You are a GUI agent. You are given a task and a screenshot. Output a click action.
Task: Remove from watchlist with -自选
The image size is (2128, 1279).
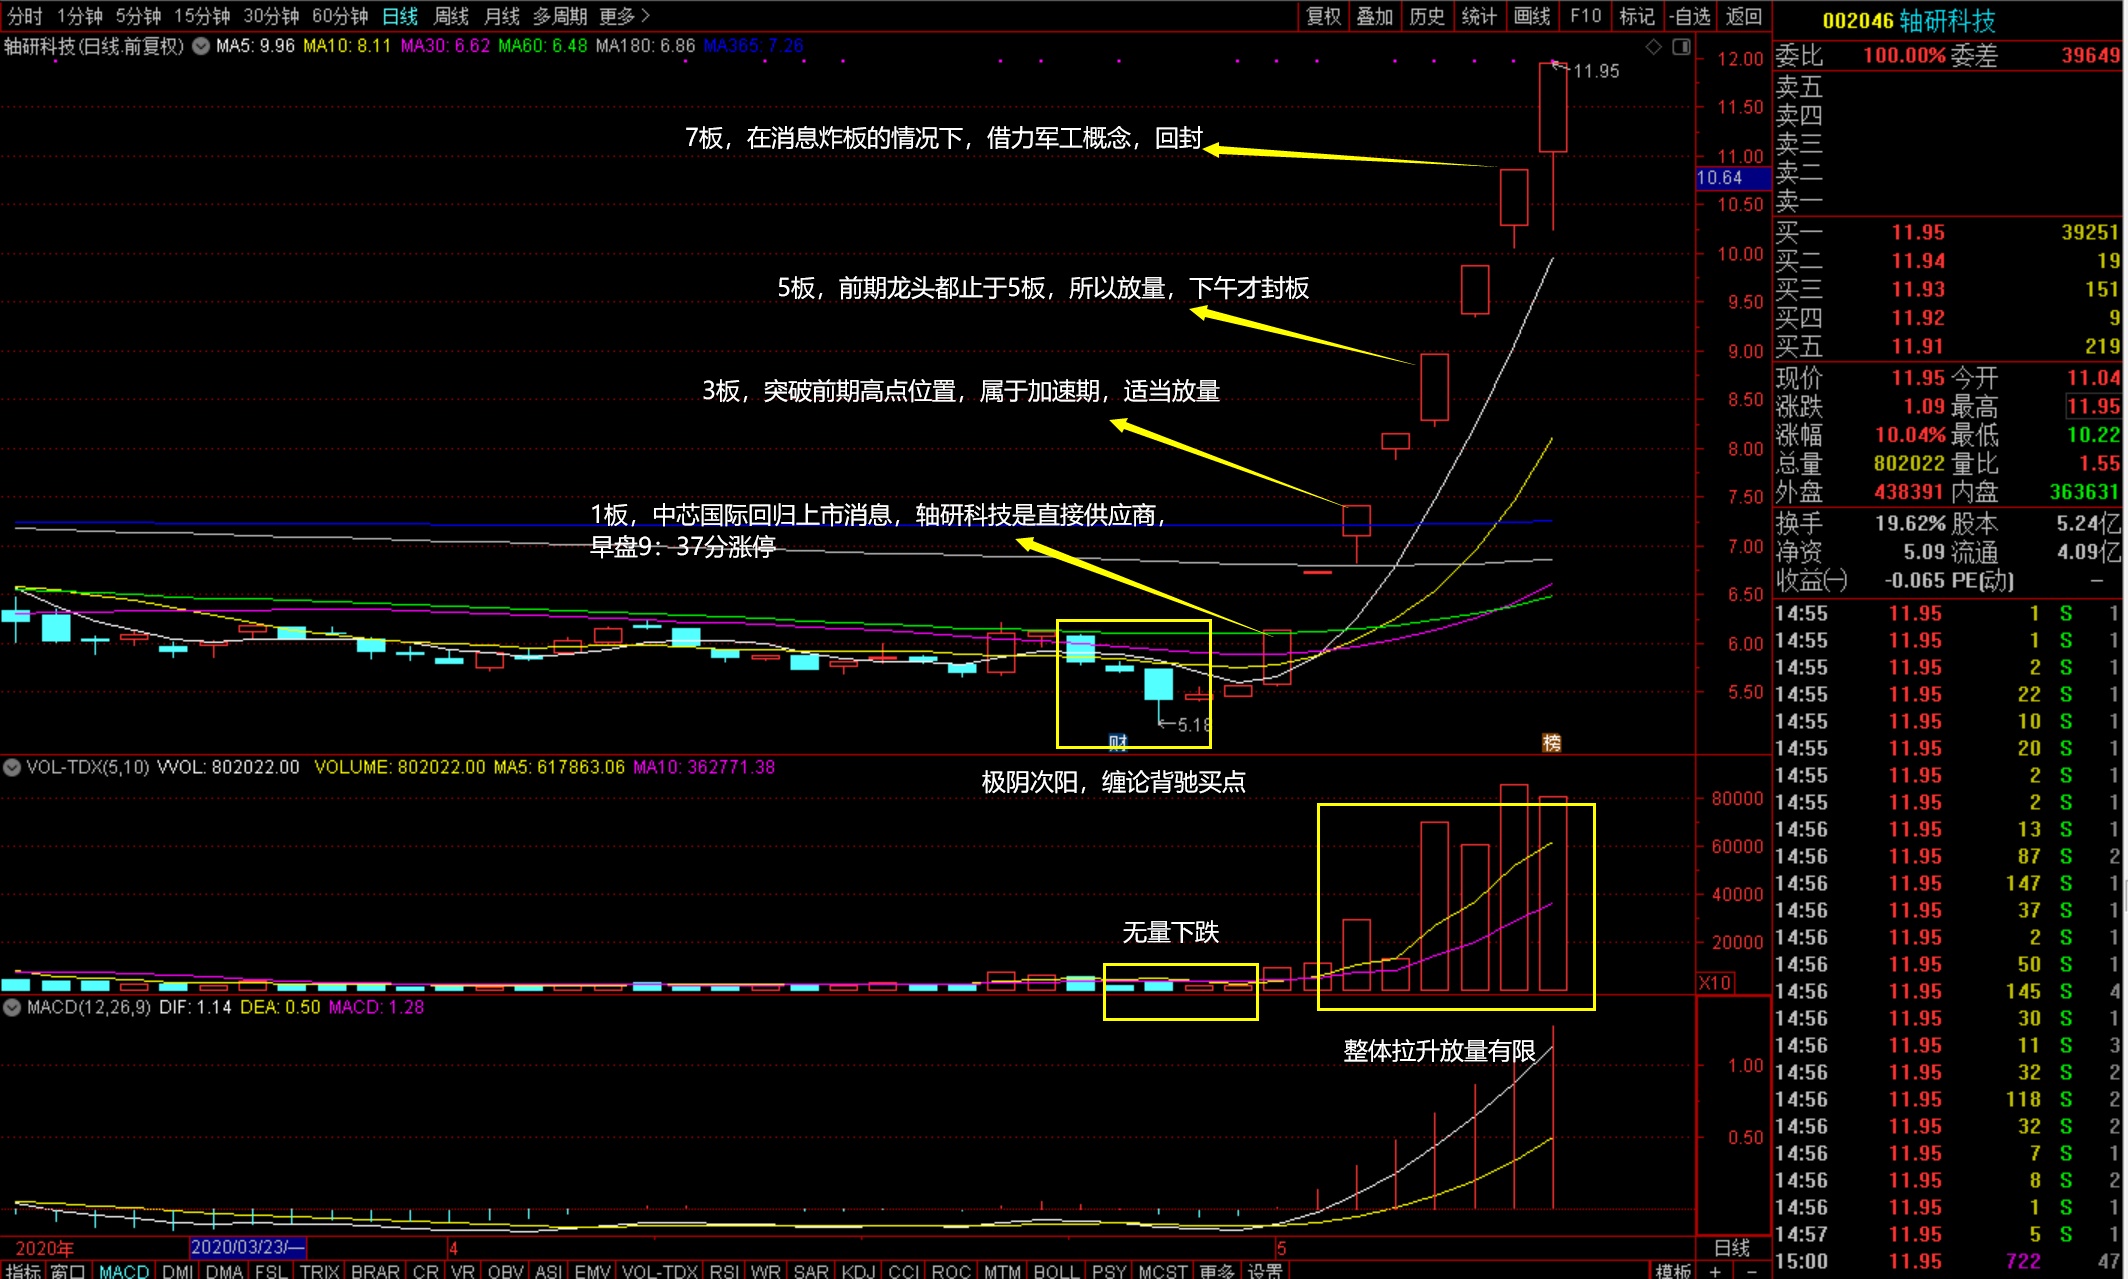pos(1690,16)
